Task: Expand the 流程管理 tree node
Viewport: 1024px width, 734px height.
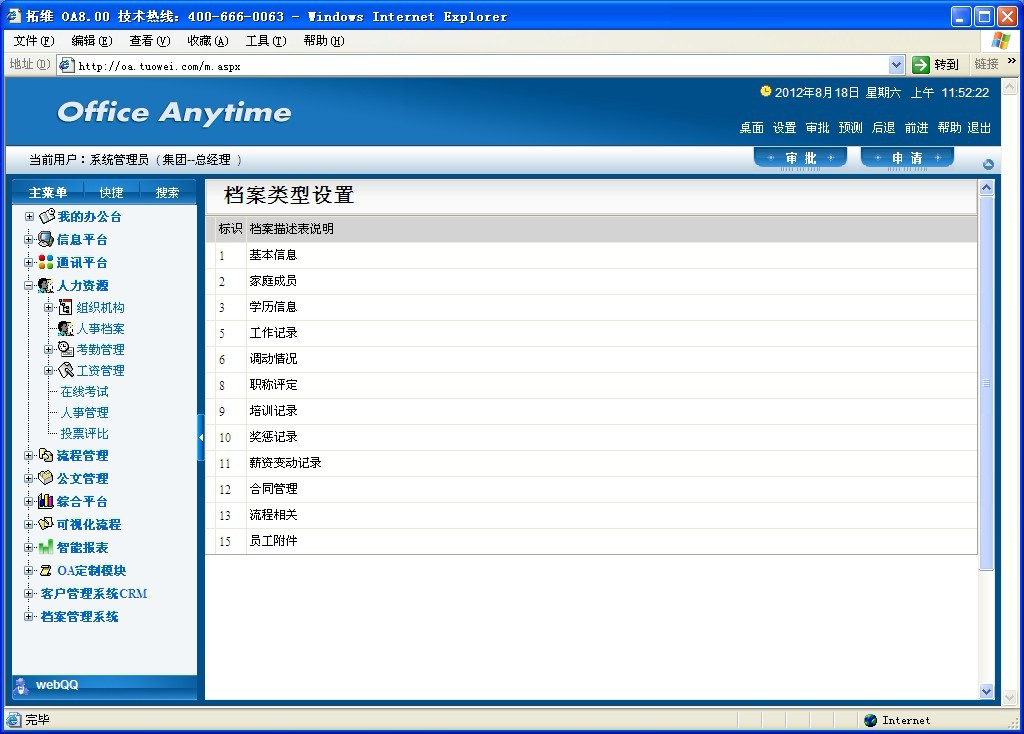Action: point(29,455)
